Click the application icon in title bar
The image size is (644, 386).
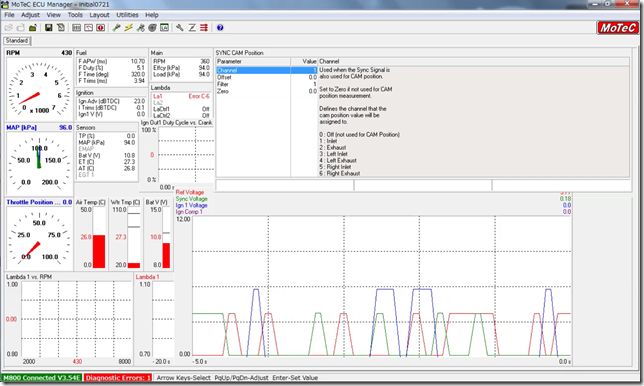5,5
